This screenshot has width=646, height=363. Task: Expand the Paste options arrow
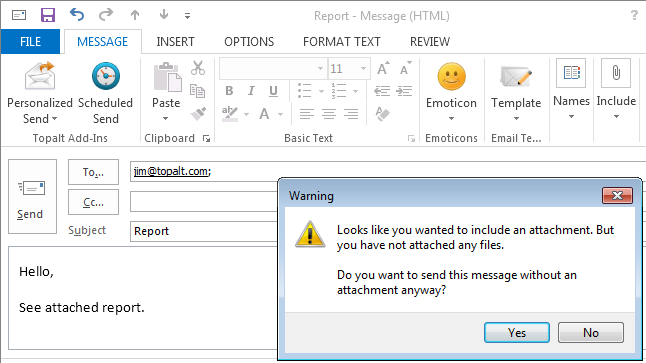point(165,118)
